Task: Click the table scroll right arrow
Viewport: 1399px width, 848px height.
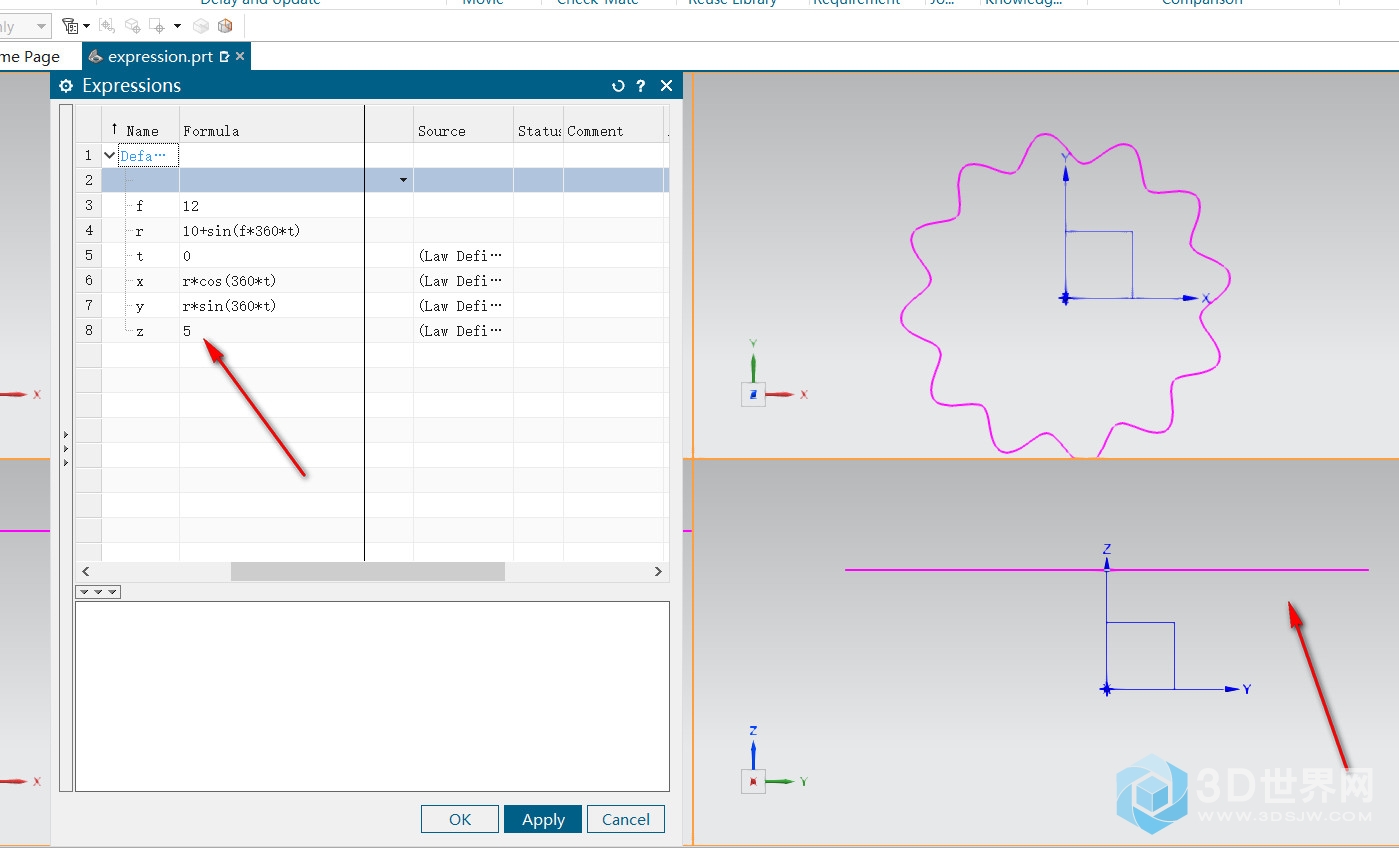Action: pos(658,571)
